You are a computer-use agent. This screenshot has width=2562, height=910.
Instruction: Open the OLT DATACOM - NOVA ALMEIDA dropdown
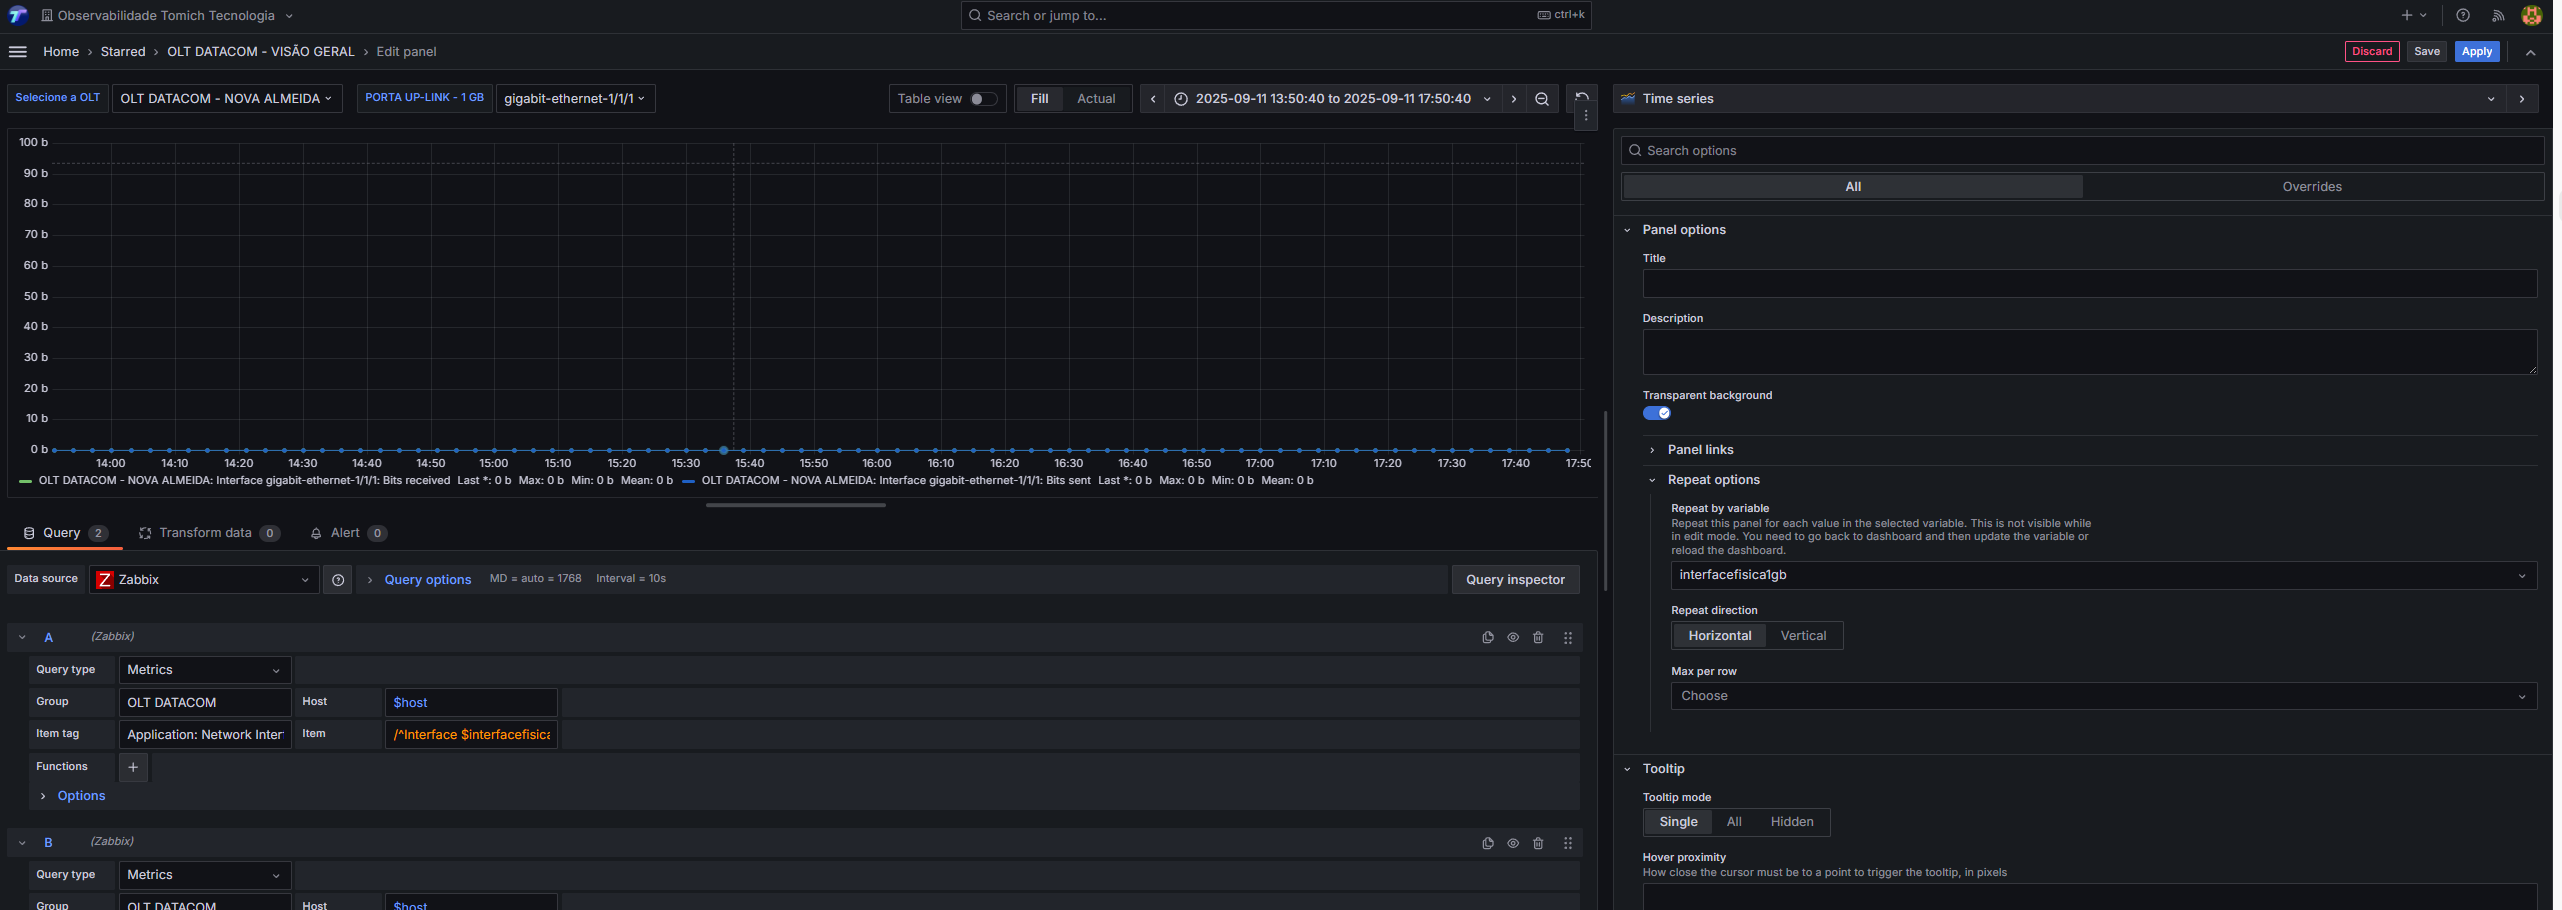227,99
